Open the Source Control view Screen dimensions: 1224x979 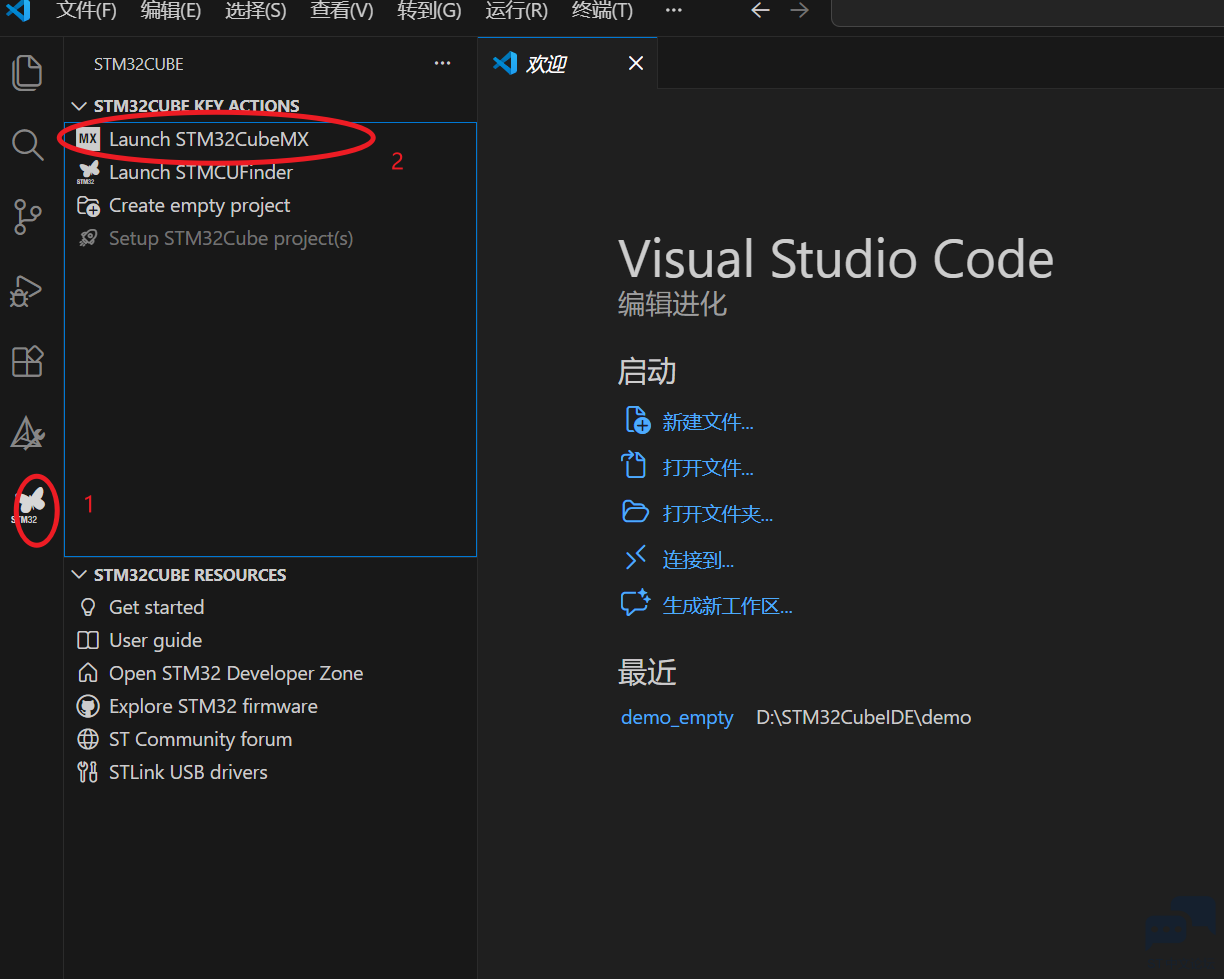[27, 217]
